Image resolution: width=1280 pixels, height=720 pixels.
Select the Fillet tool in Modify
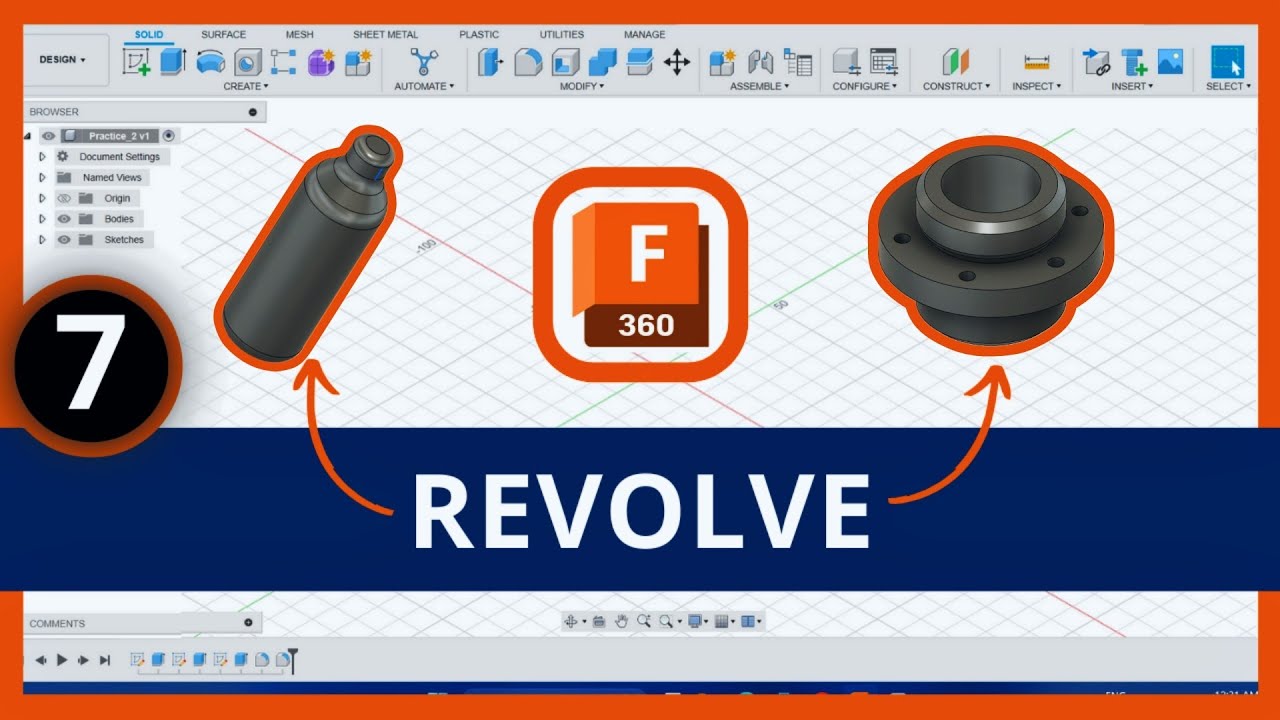point(527,63)
